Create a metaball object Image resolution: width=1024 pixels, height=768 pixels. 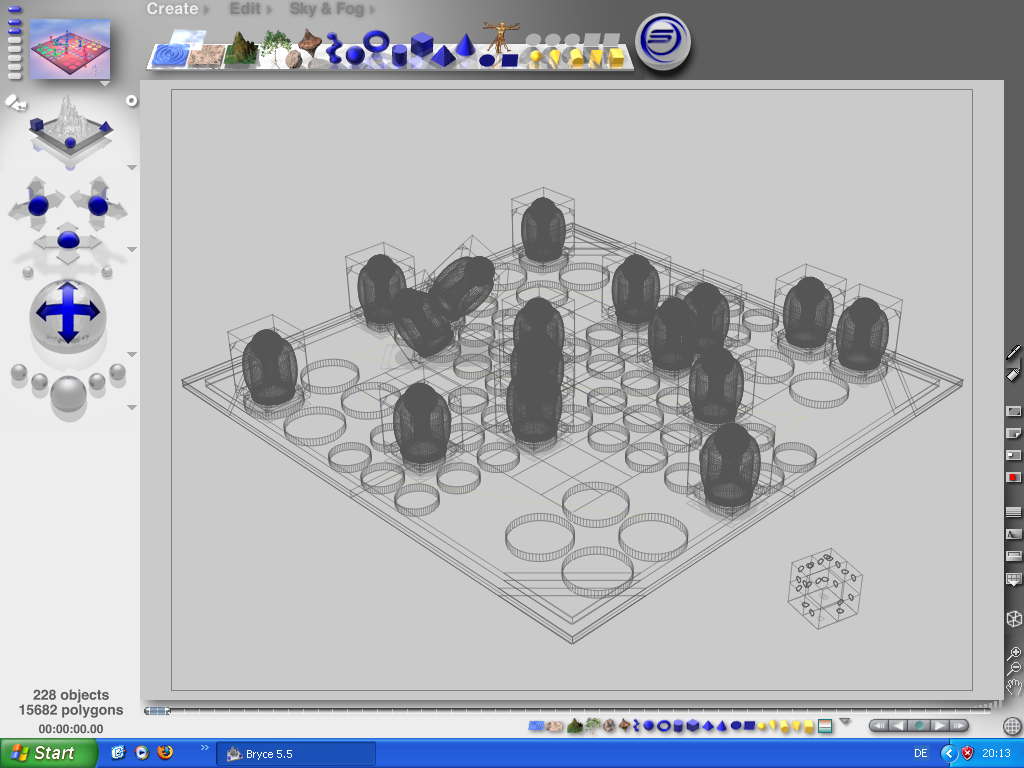(x=334, y=48)
